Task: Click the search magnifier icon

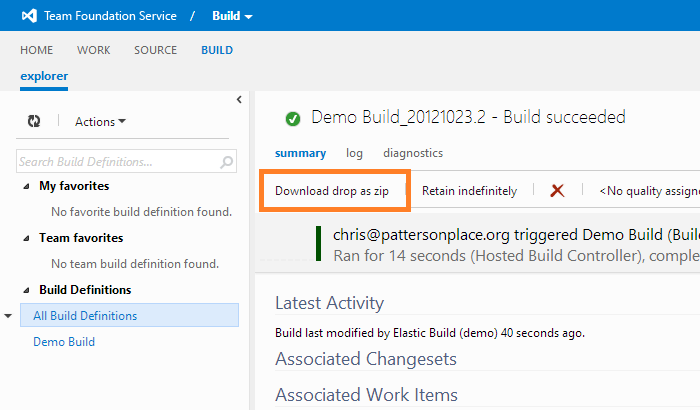Action: pos(226,162)
